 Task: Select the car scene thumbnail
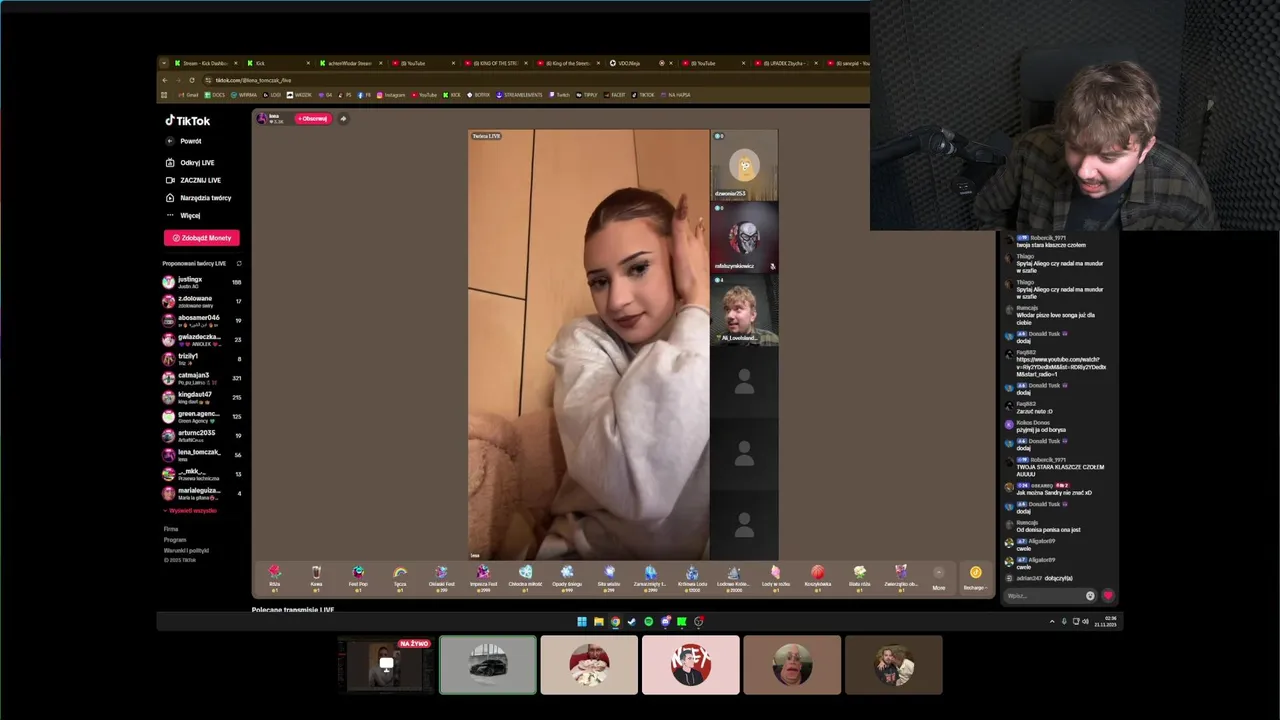488,665
